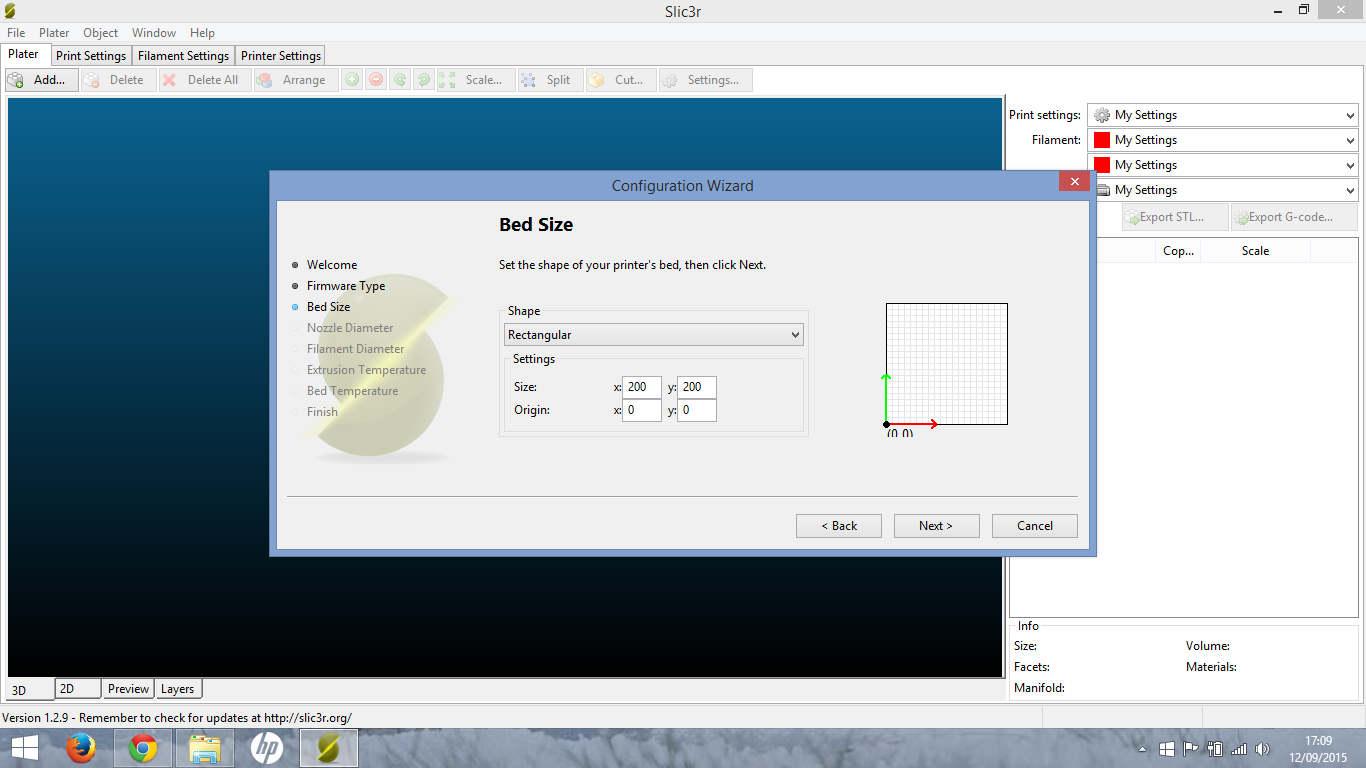Switch to the Print Settings tab

[91, 56]
